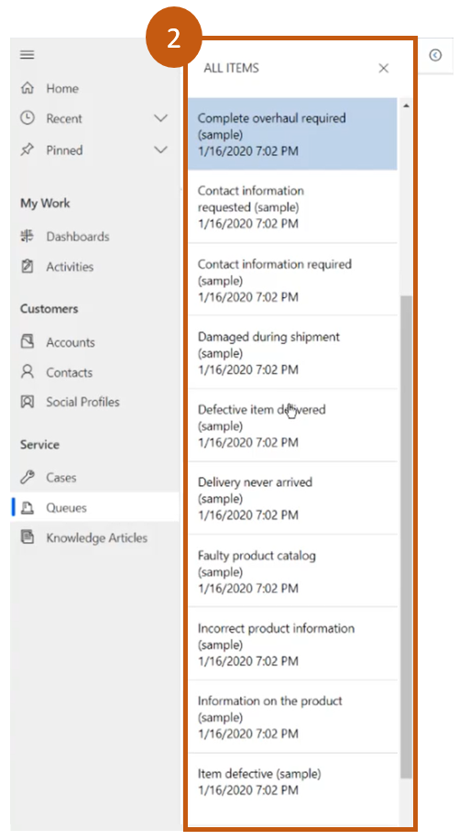Click the Recent clock icon

point(27,118)
